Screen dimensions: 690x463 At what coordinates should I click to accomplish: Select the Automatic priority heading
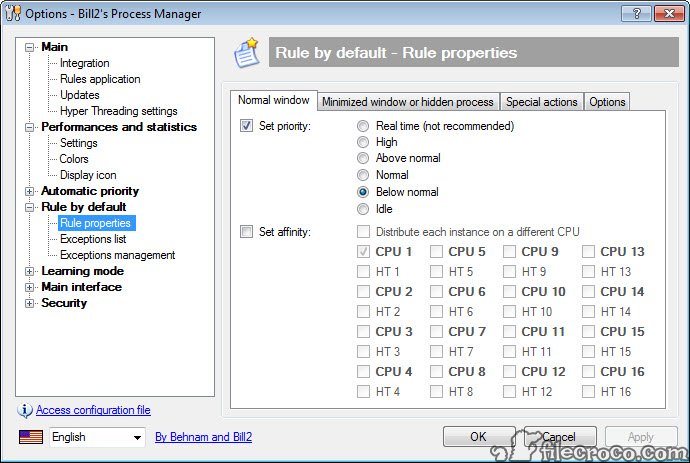[90, 191]
